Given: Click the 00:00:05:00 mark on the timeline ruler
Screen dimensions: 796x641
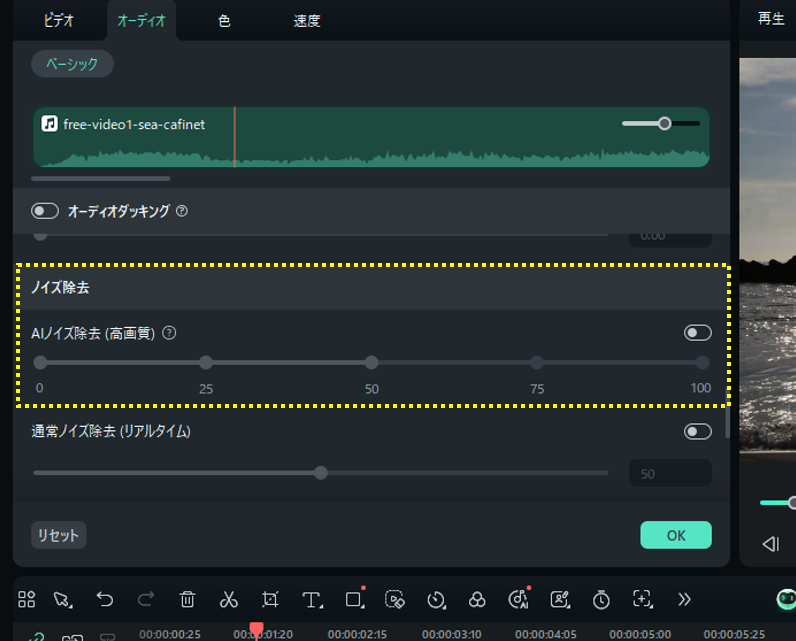Looking at the screenshot, I should pos(640,634).
